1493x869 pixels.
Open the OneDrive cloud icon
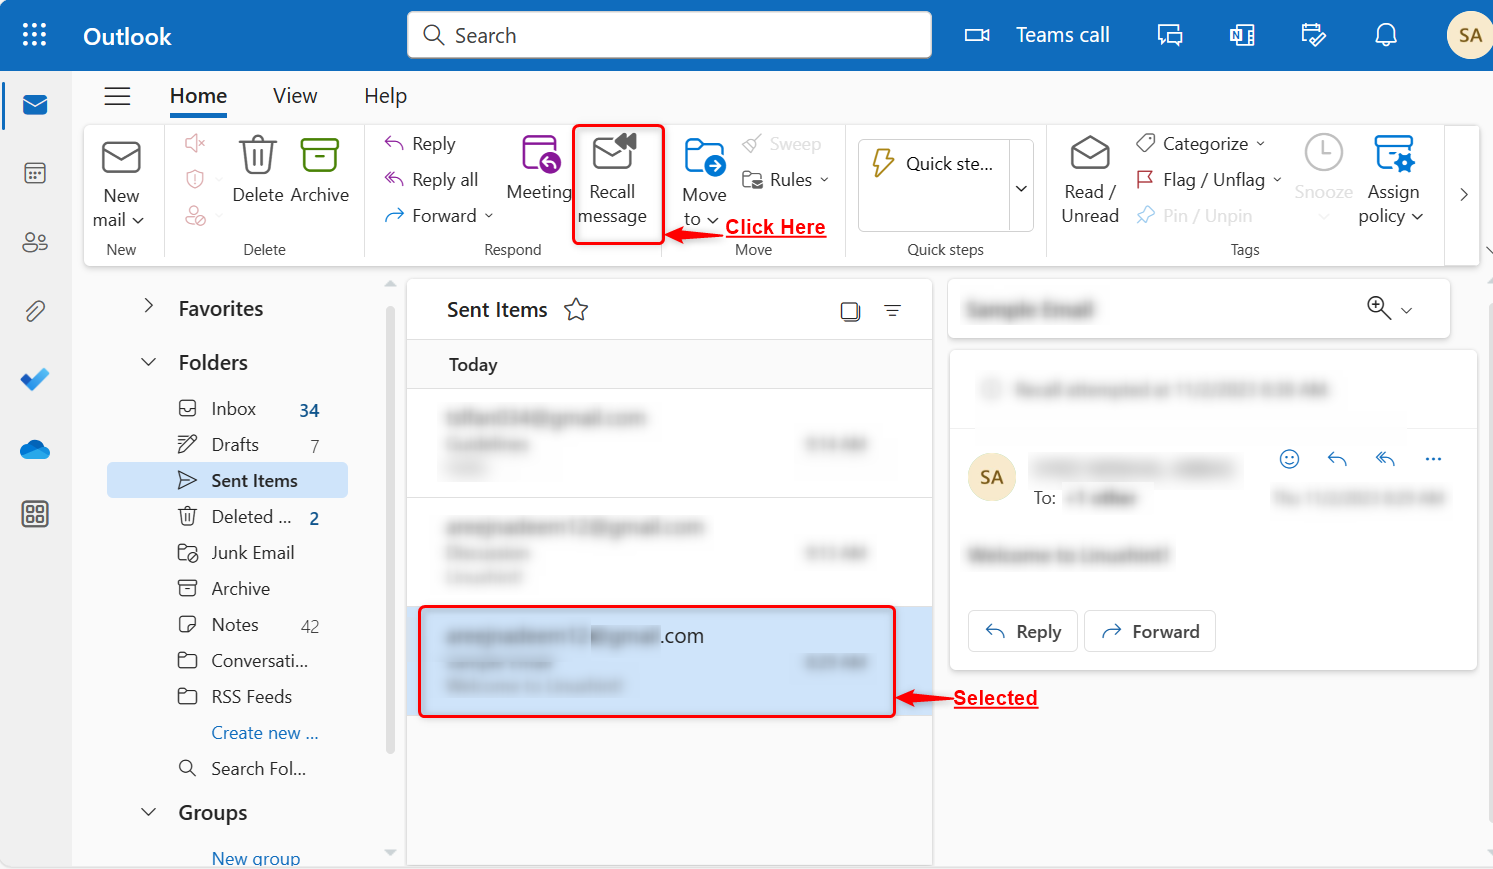click(35, 450)
